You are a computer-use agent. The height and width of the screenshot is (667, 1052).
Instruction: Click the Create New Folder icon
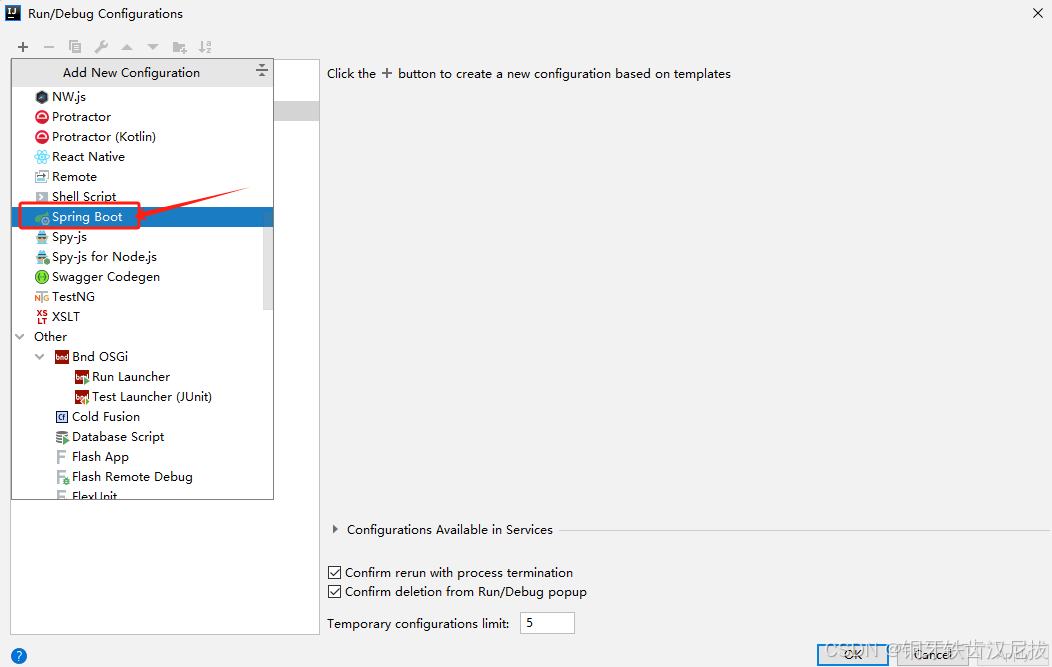[x=179, y=47]
